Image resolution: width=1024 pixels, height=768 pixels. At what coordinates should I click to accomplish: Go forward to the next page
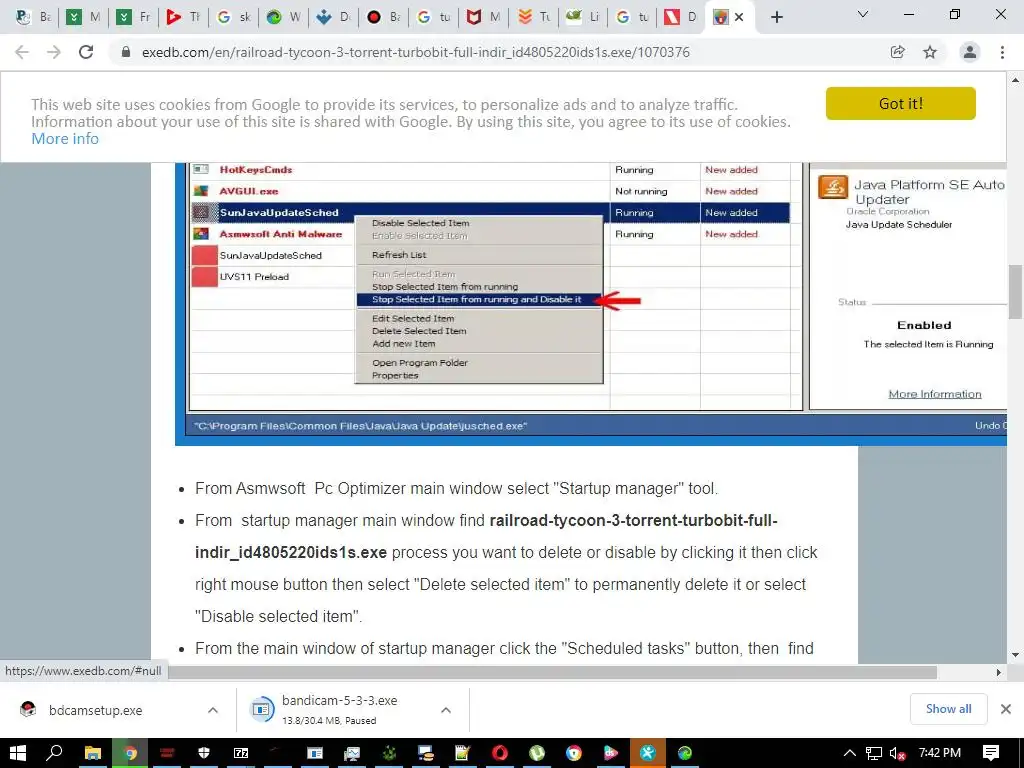54,52
